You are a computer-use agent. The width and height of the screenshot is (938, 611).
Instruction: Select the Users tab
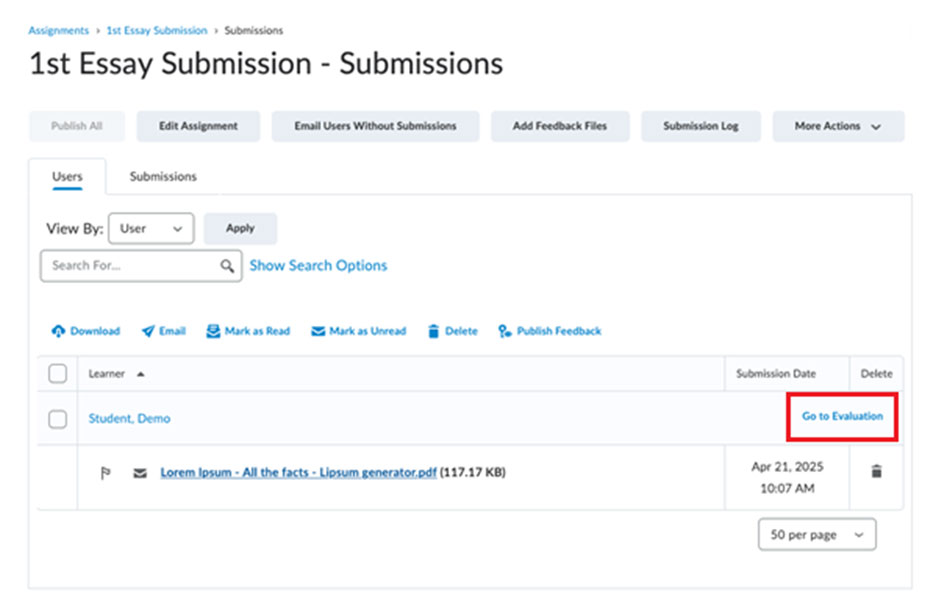tap(67, 176)
